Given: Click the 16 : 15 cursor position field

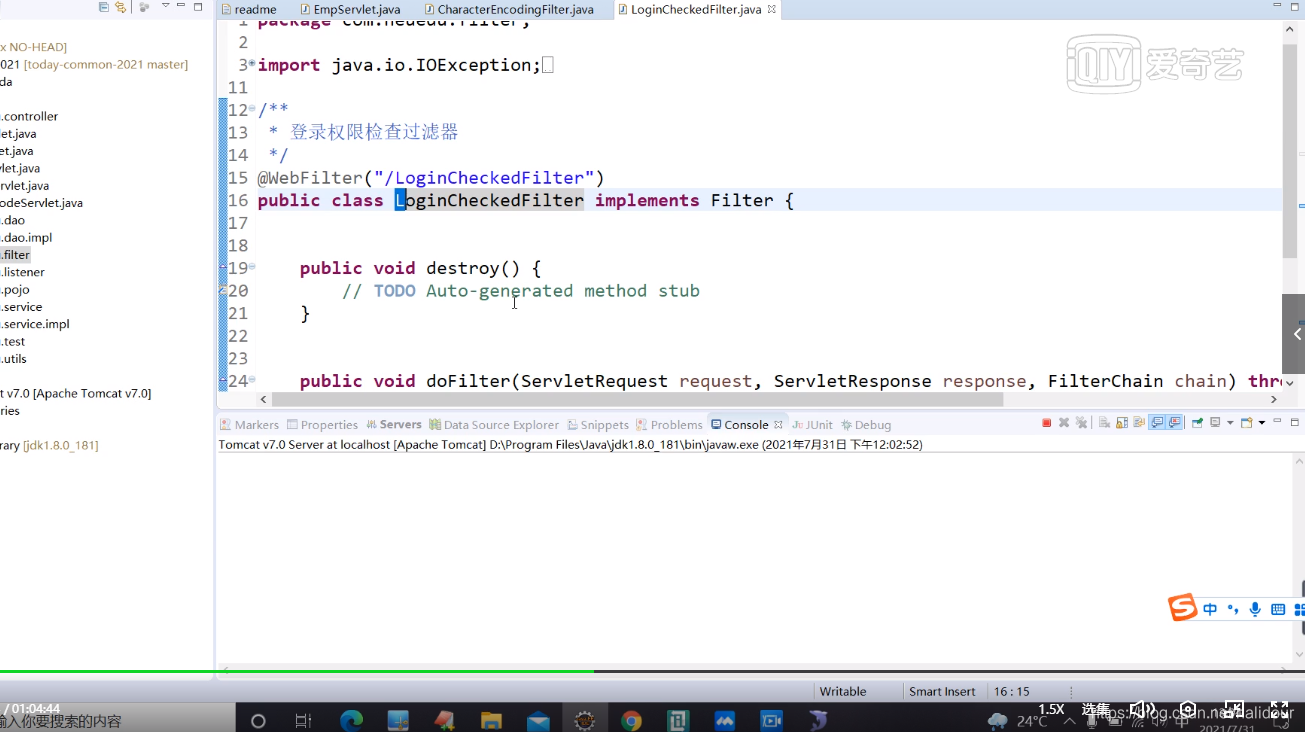Looking at the screenshot, I should click(x=1011, y=691).
